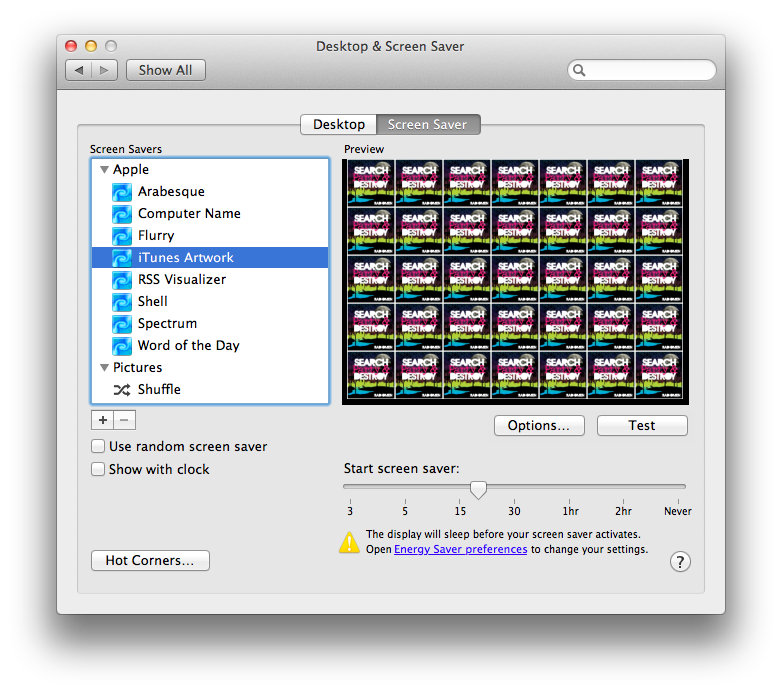Add a screen saver with plus button
The height and width of the screenshot is (693, 782).
(103, 420)
